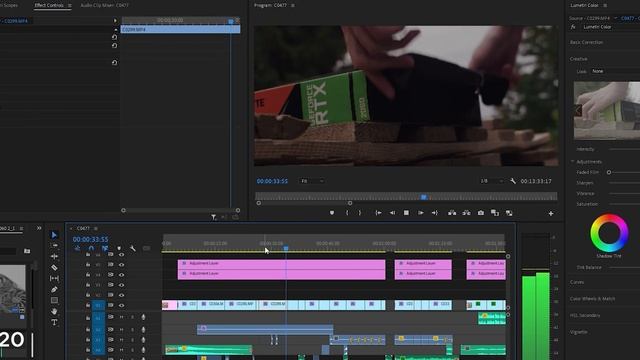Select the Selection tool arrow
The height and width of the screenshot is (360, 640).
pyautogui.click(x=54, y=235)
